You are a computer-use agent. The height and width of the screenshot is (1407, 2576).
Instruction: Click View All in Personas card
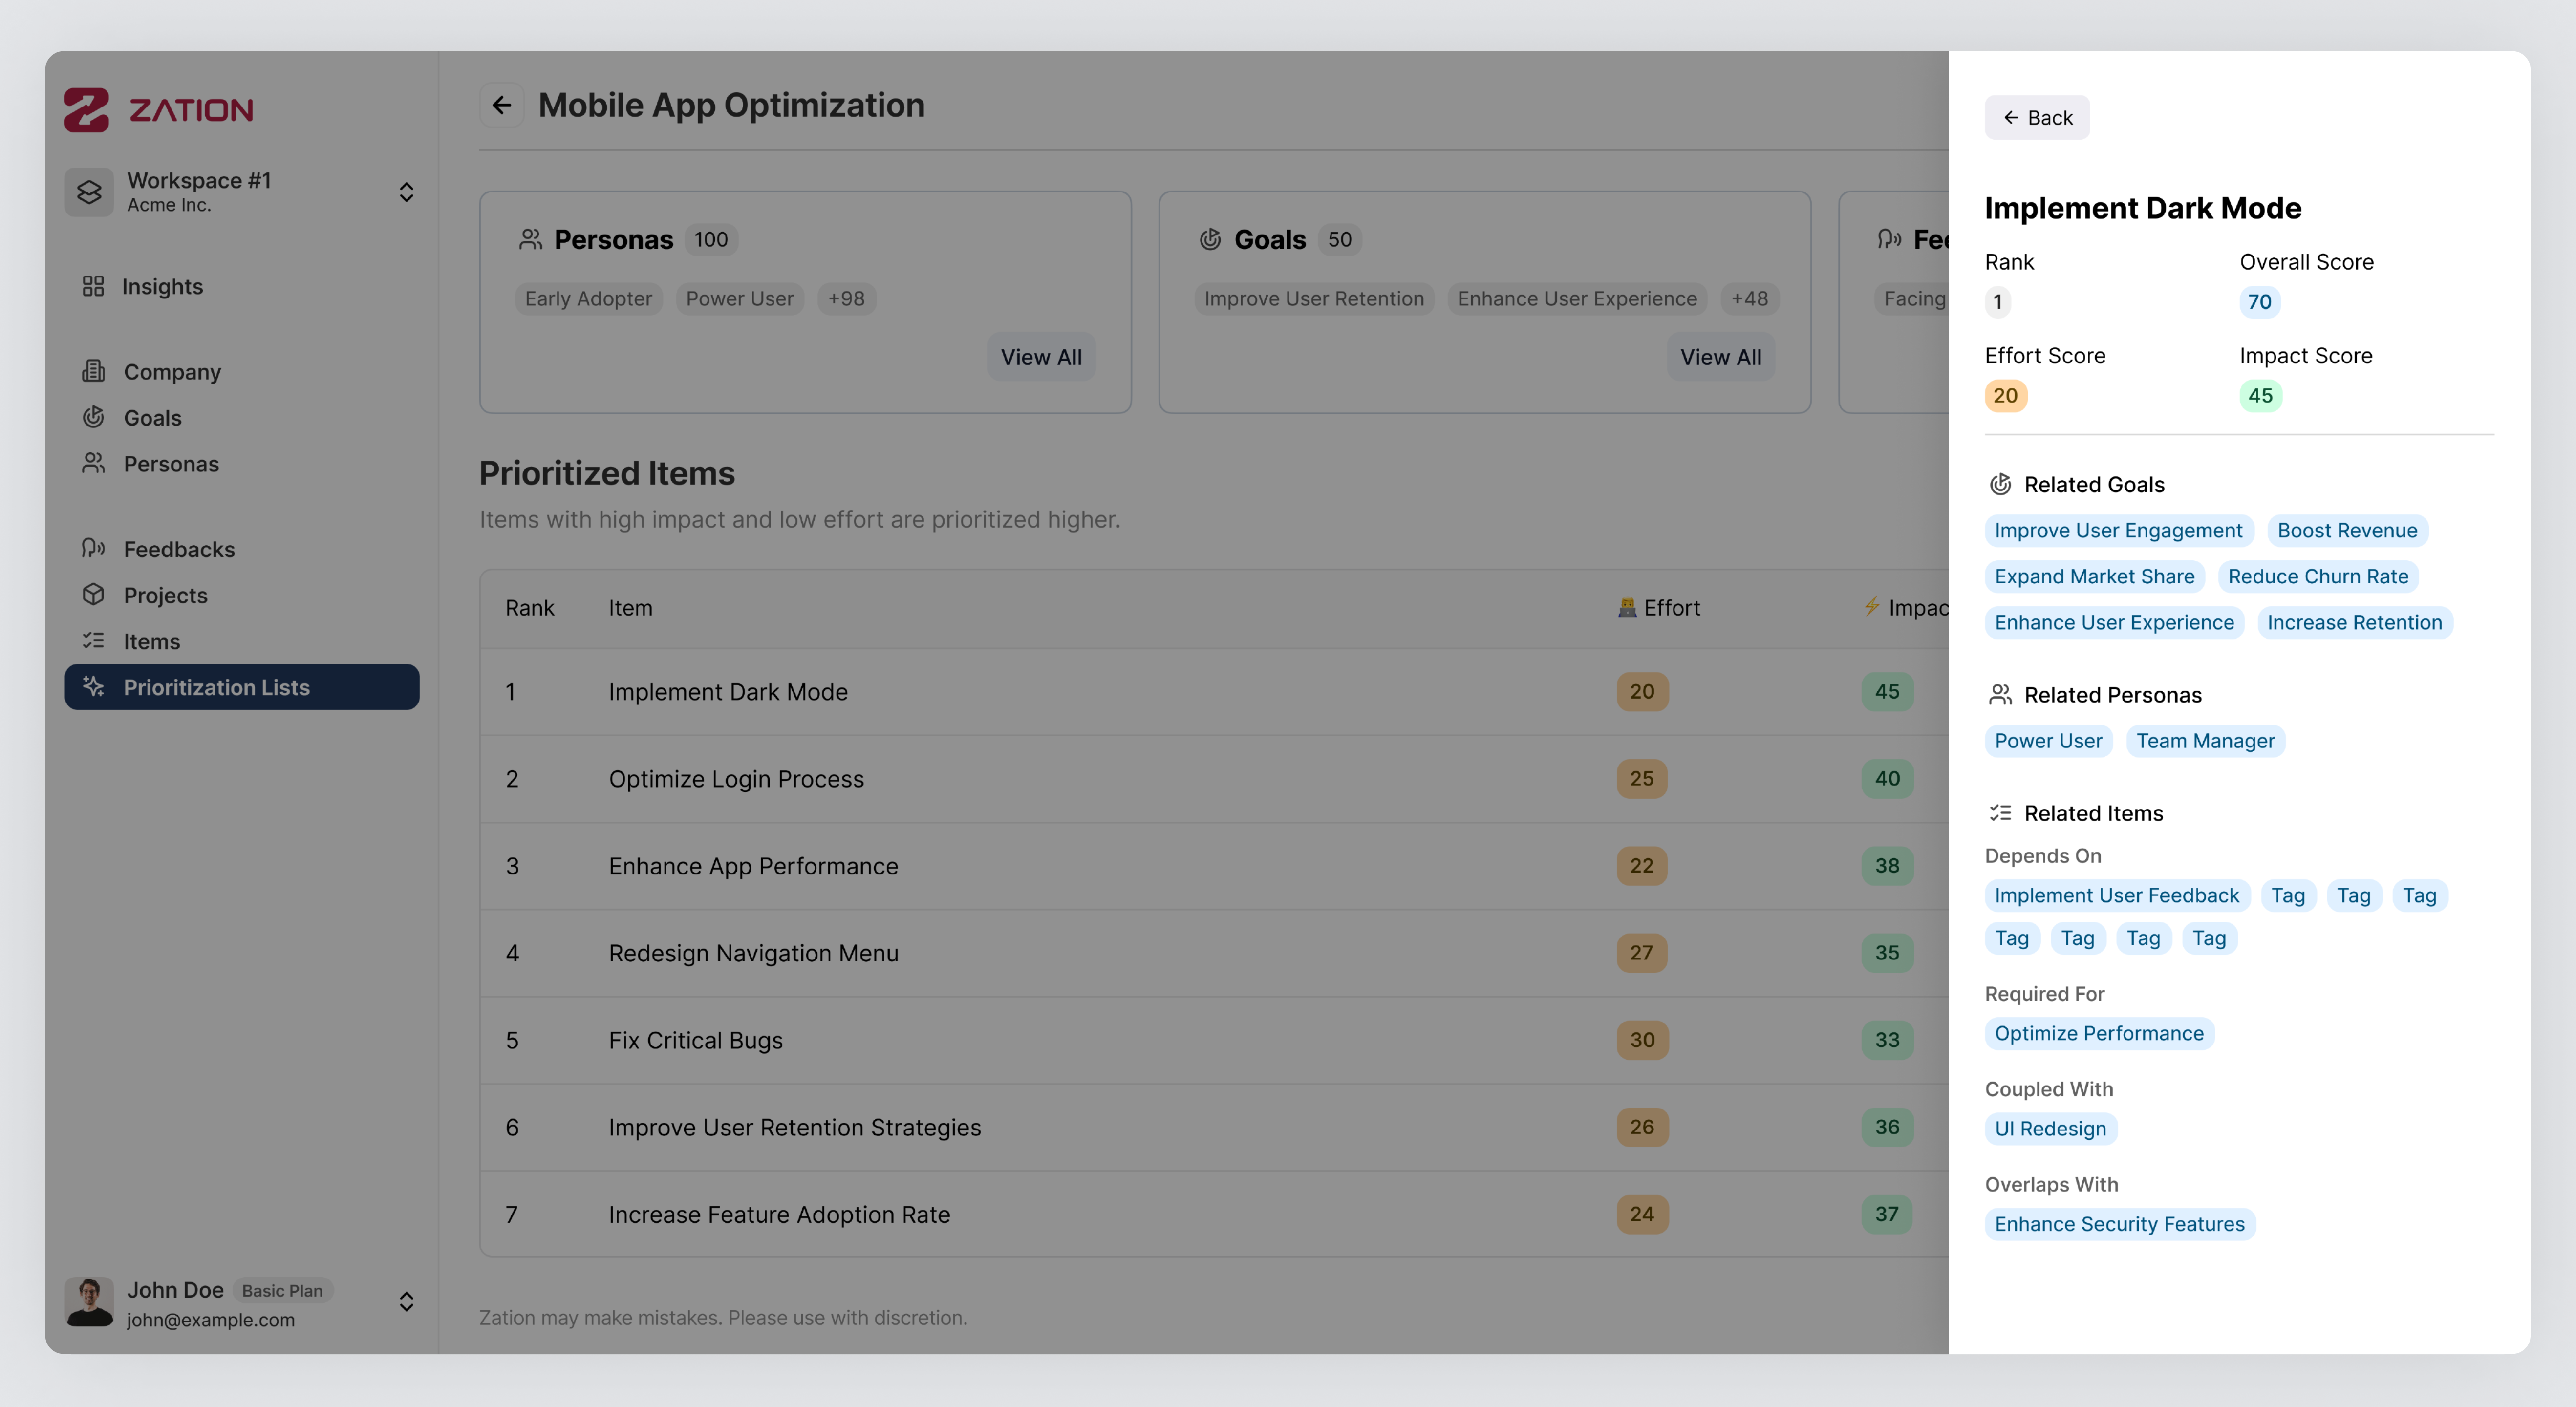coord(1040,357)
